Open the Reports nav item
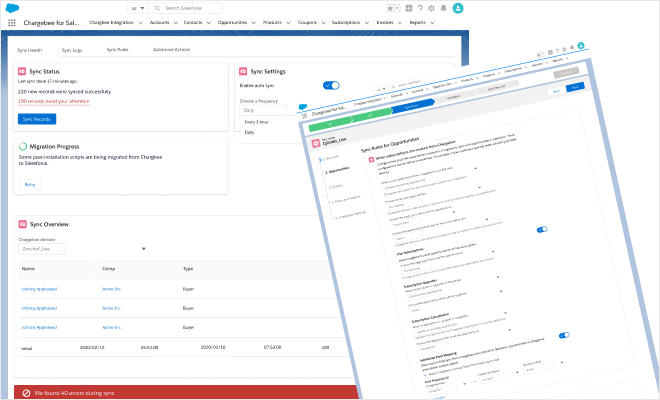 tap(418, 22)
